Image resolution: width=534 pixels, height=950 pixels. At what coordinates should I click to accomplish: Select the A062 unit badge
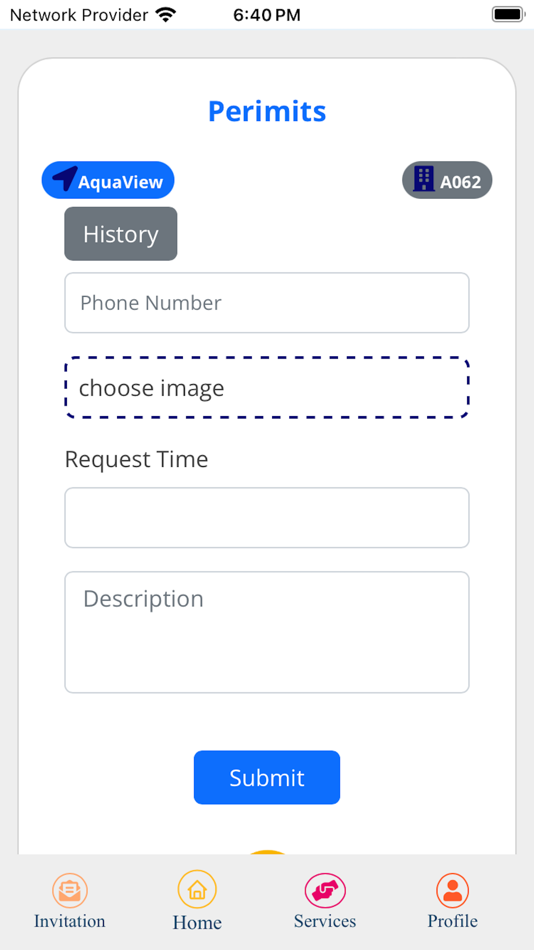[x=447, y=180]
